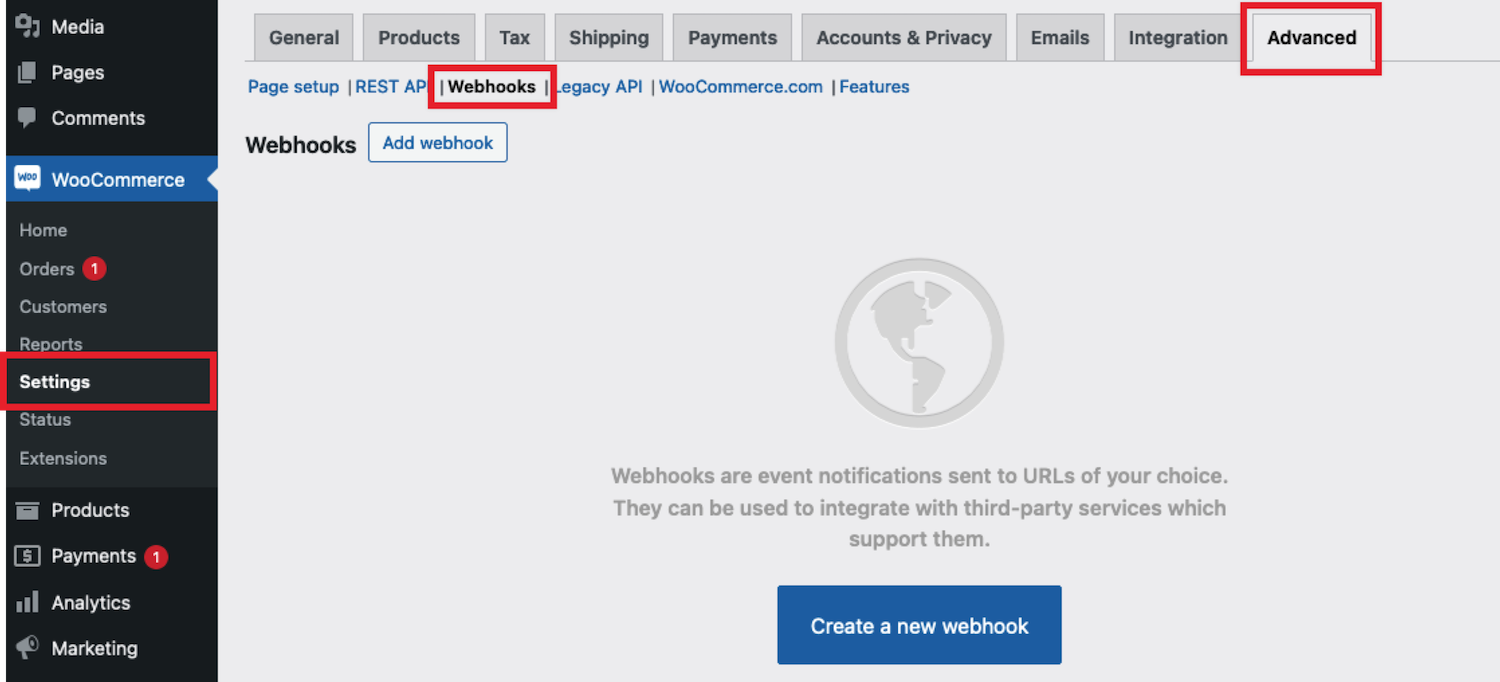This screenshot has height=682, width=1500.
Task: Go to the Legacy API section
Action: (598, 87)
